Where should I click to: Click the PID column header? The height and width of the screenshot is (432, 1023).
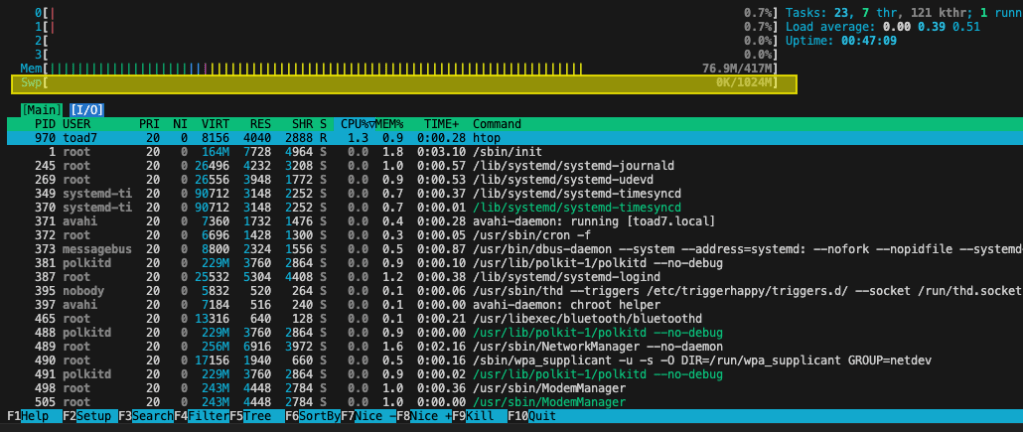[x=45, y=123]
